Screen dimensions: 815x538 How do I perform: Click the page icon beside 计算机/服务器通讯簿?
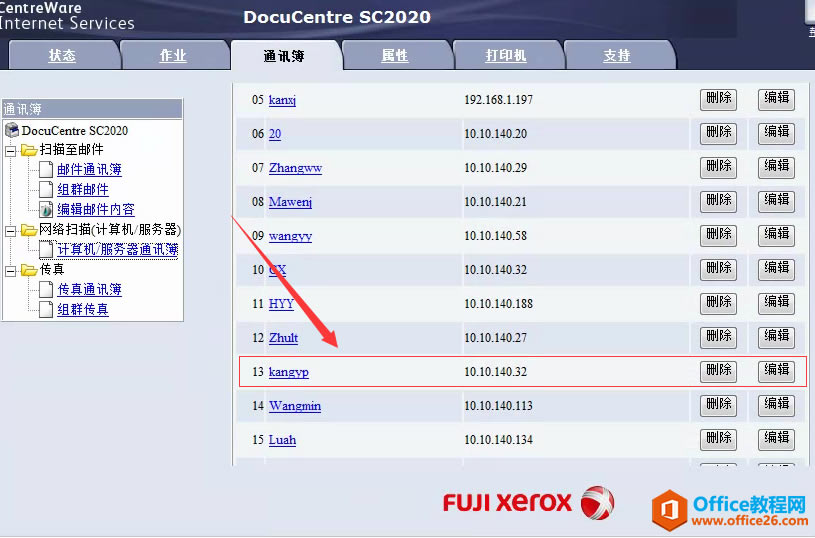click(x=46, y=250)
